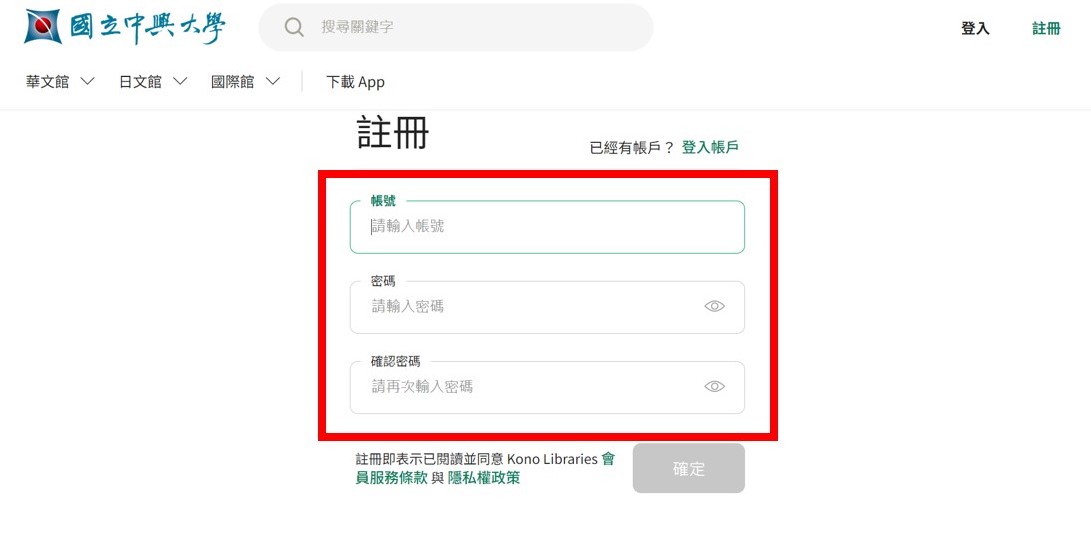Click the 搜尋關鍵字 search box
Image resolution: width=1091 pixels, height=540 pixels.
[470, 27]
